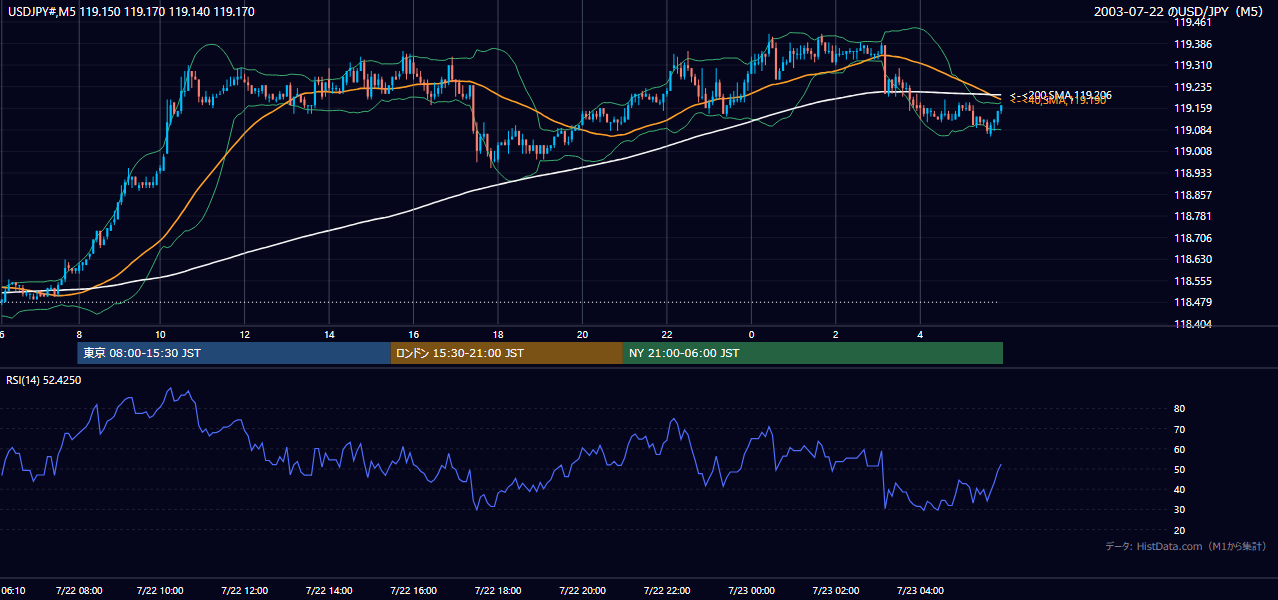Click hour label 2 below the price chart
1278x600 pixels.
click(835, 334)
